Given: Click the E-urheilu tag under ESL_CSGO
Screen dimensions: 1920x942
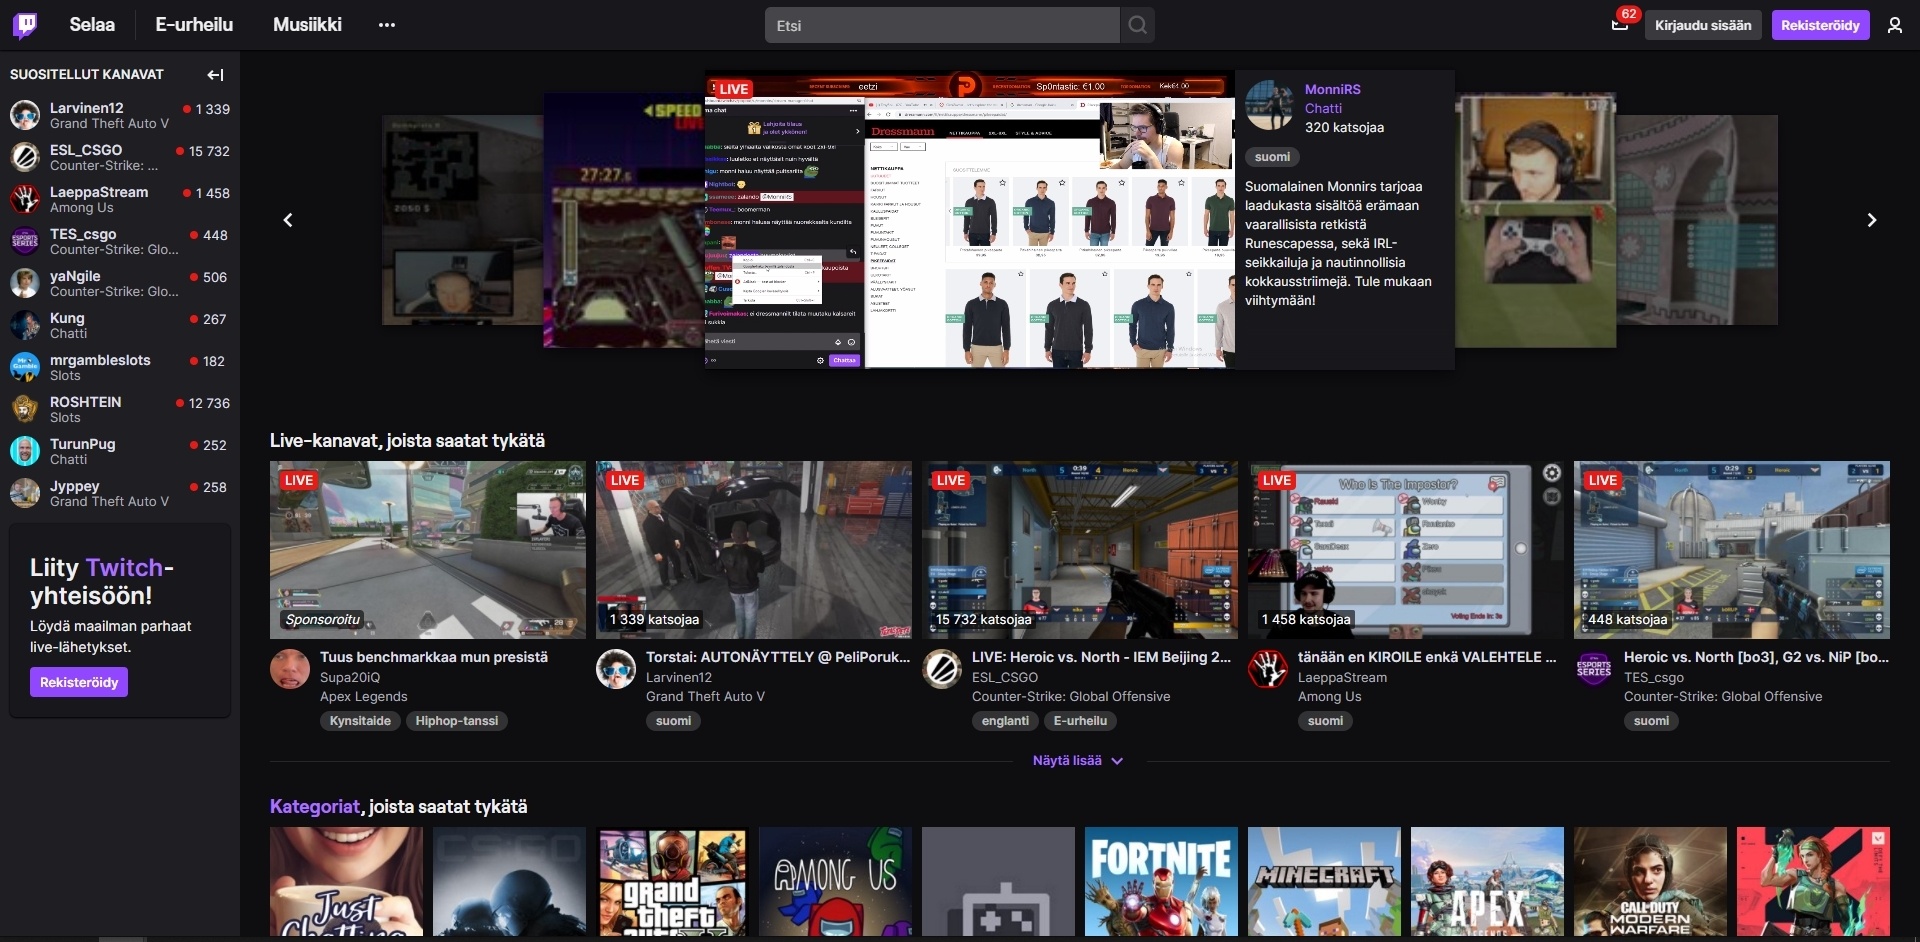Looking at the screenshot, I should [1080, 721].
